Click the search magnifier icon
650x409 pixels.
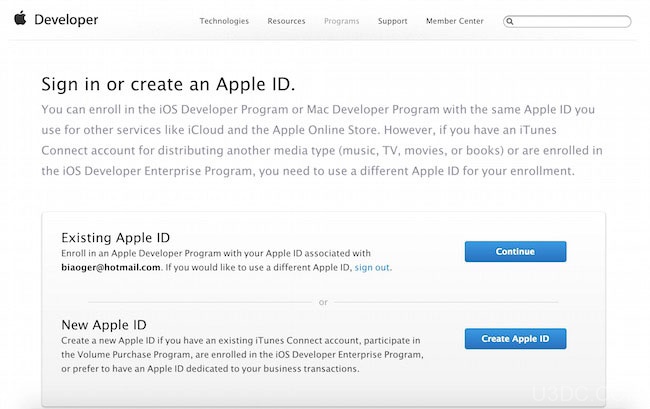coord(510,21)
